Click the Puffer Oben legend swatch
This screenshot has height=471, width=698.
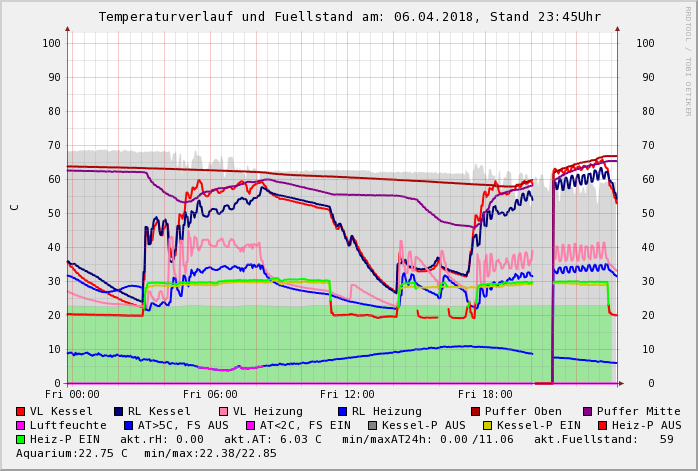pos(475,411)
